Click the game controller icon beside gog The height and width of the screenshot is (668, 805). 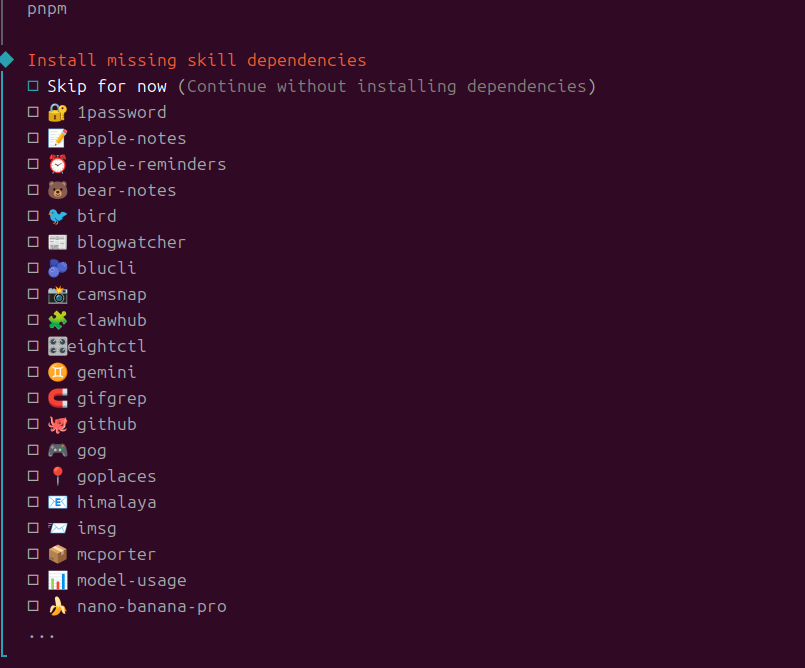pos(57,450)
